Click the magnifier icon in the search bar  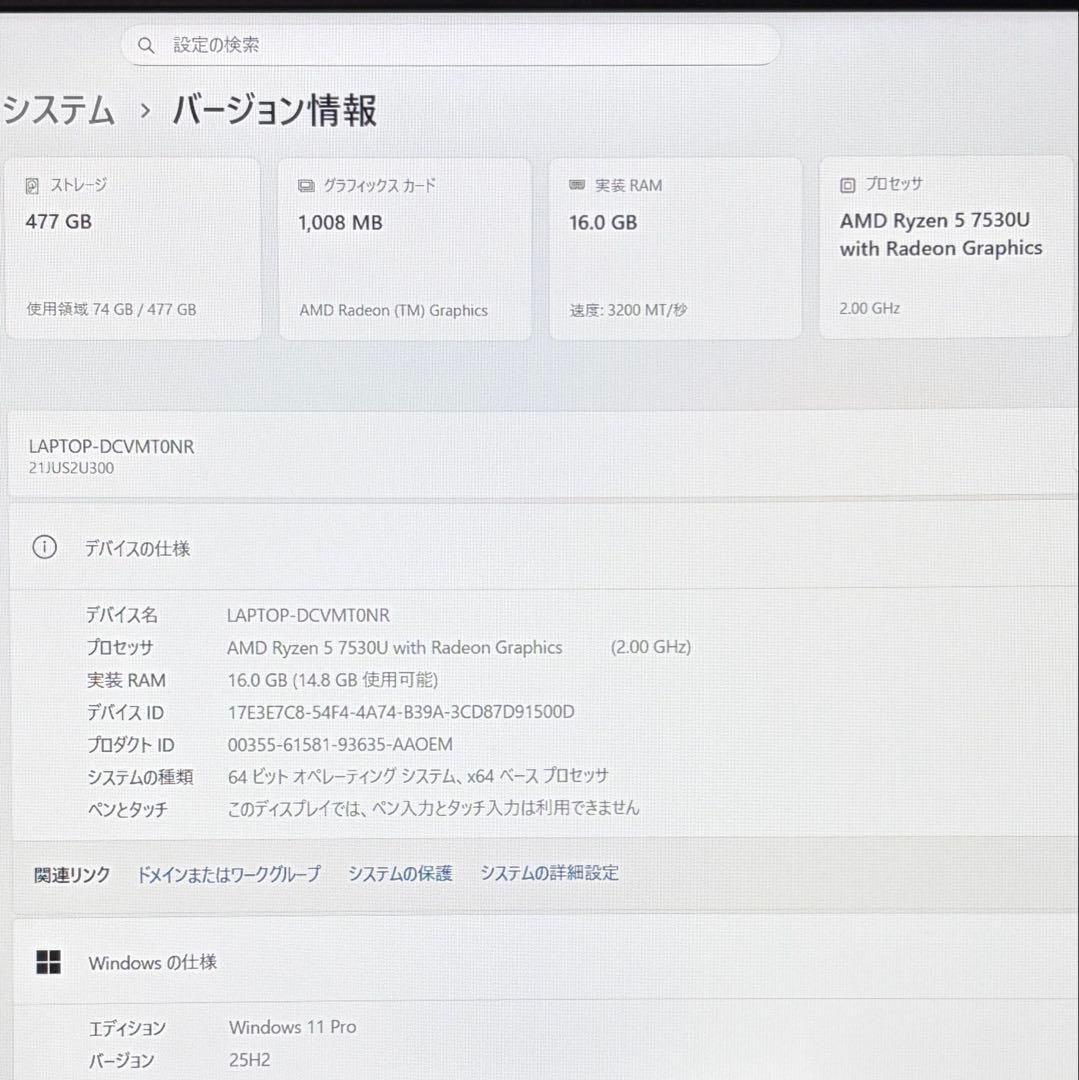[146, 45]
